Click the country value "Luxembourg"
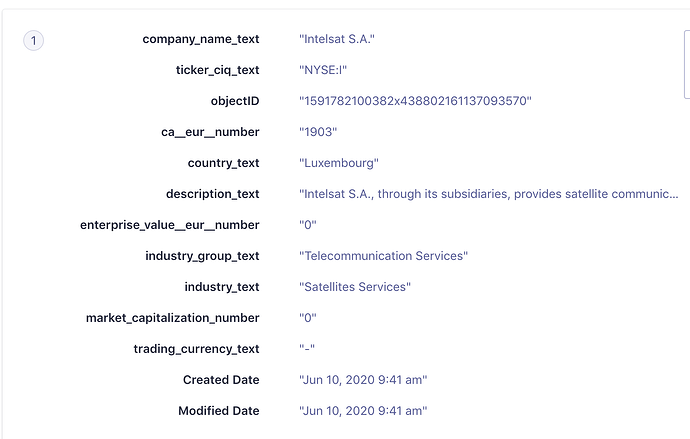690x439 pixels. (339, 163)
